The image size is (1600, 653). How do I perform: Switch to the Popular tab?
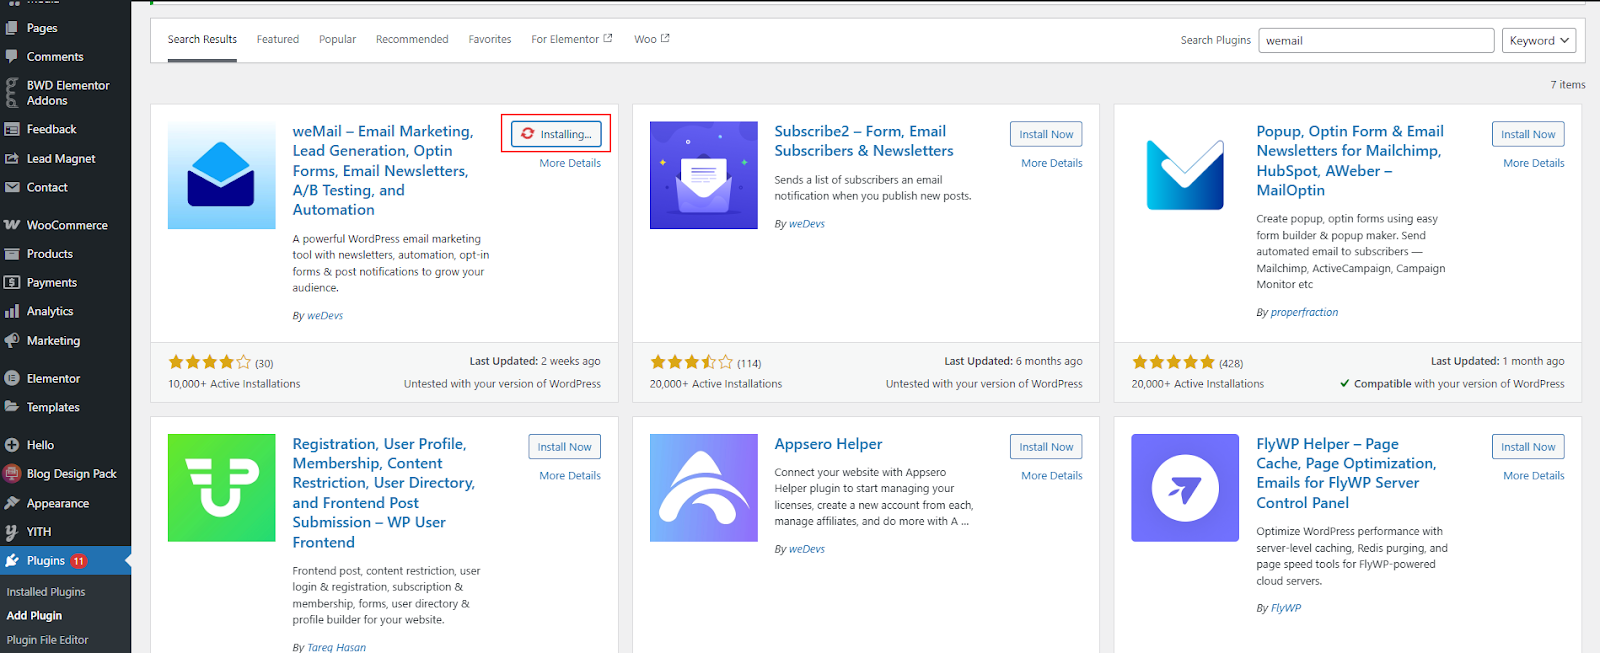click(337, 39)
